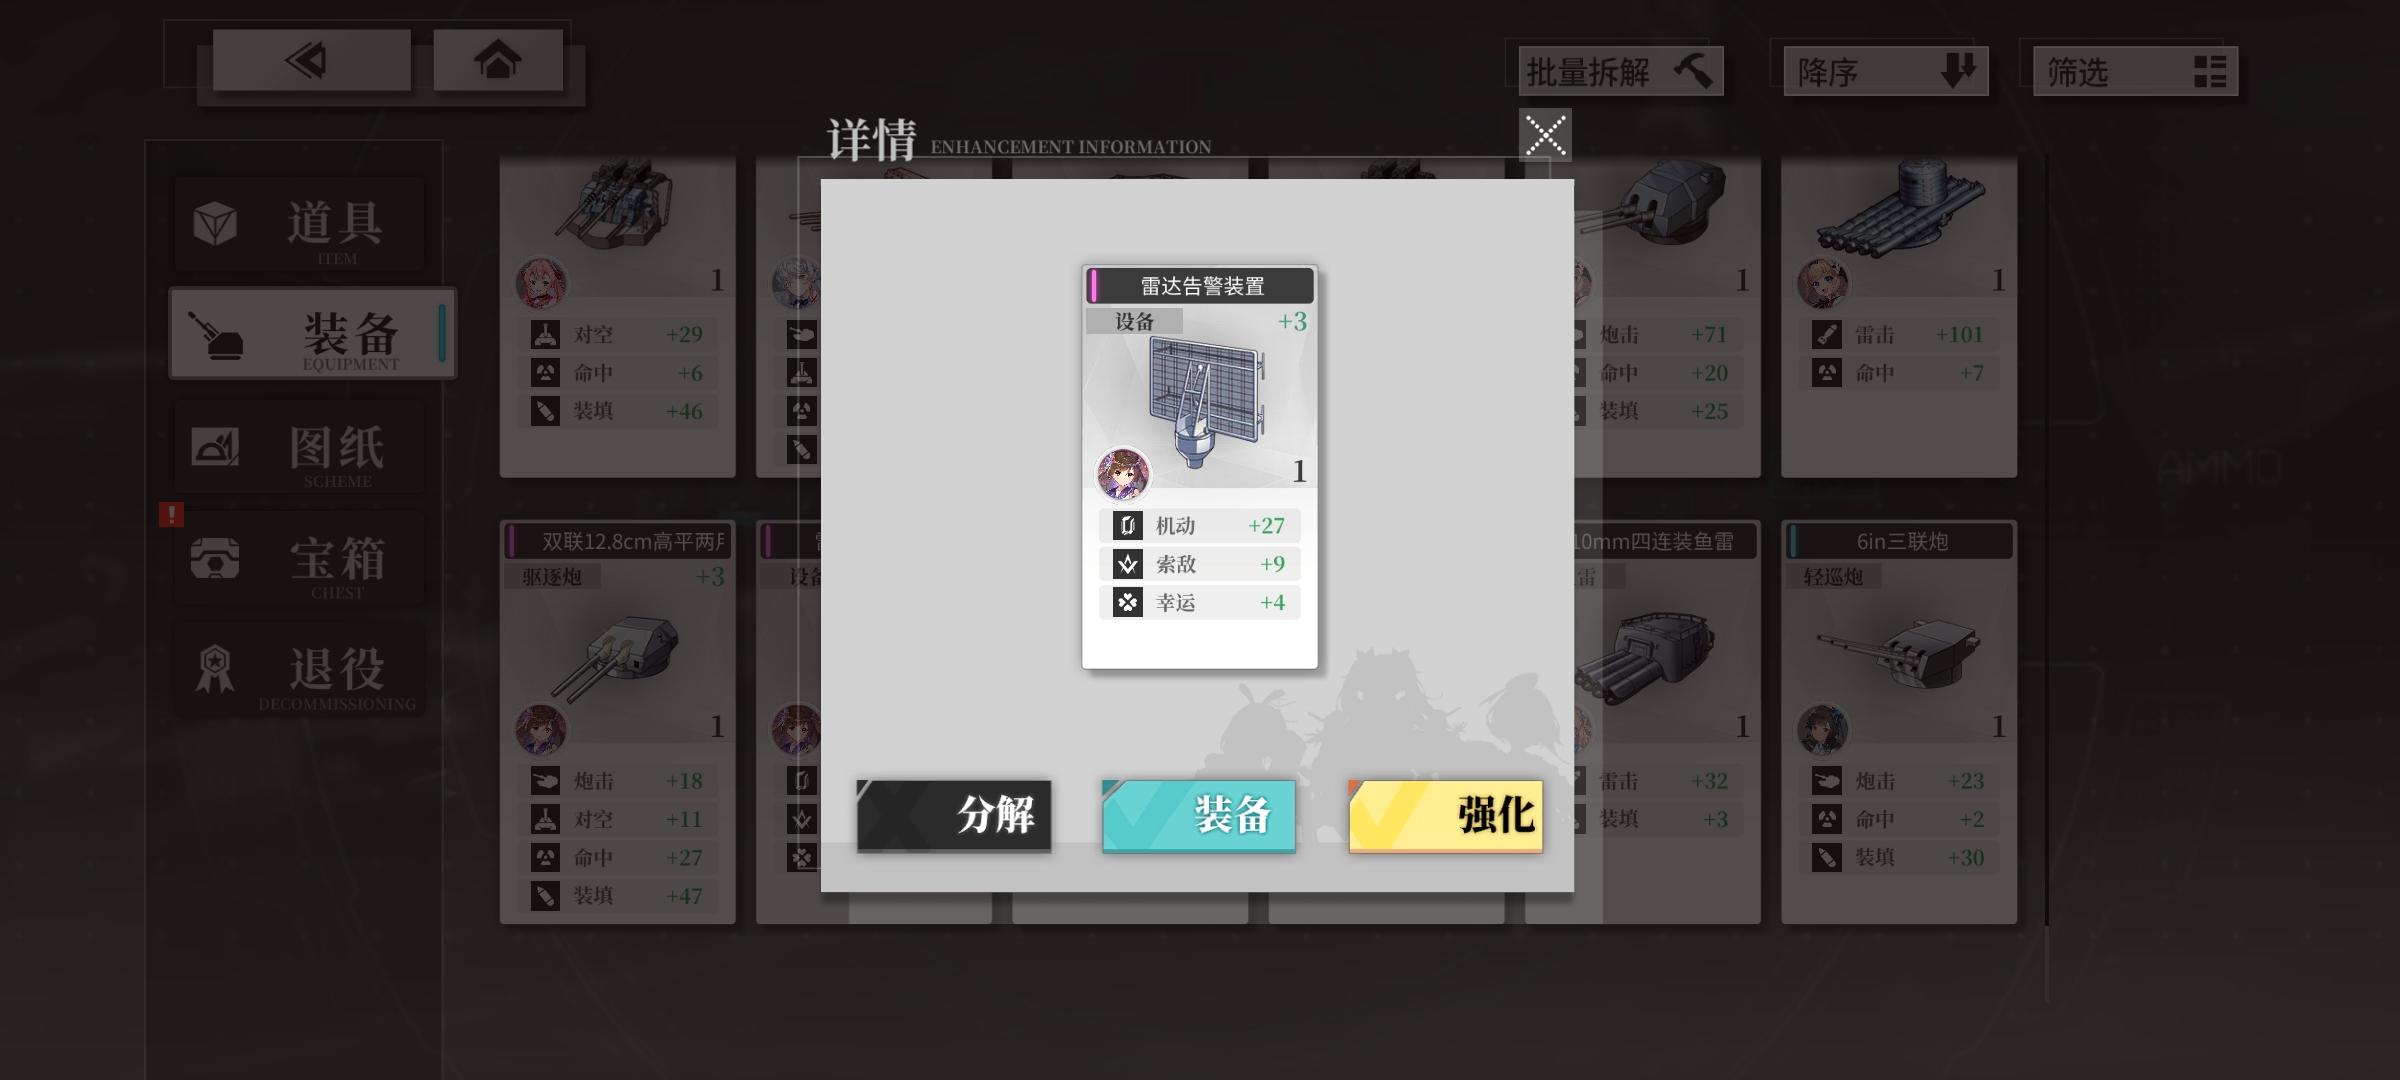Open the 图纸 scheme tab

click(300, 447)
